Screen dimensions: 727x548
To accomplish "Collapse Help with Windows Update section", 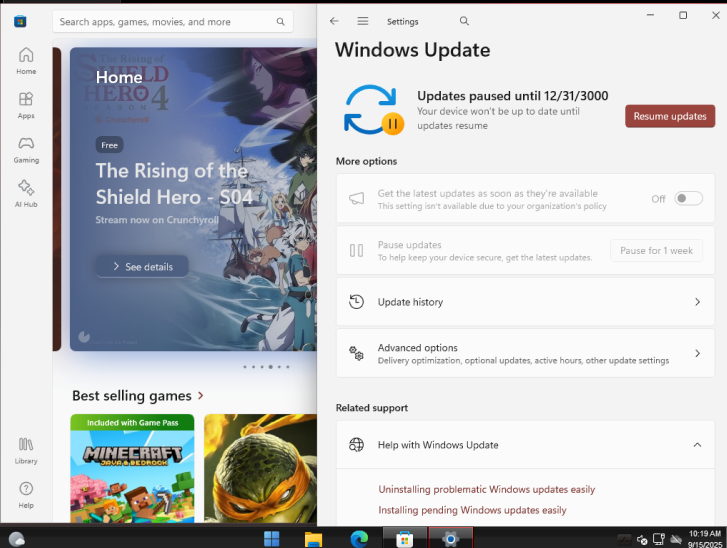I will tap(697, 445).
